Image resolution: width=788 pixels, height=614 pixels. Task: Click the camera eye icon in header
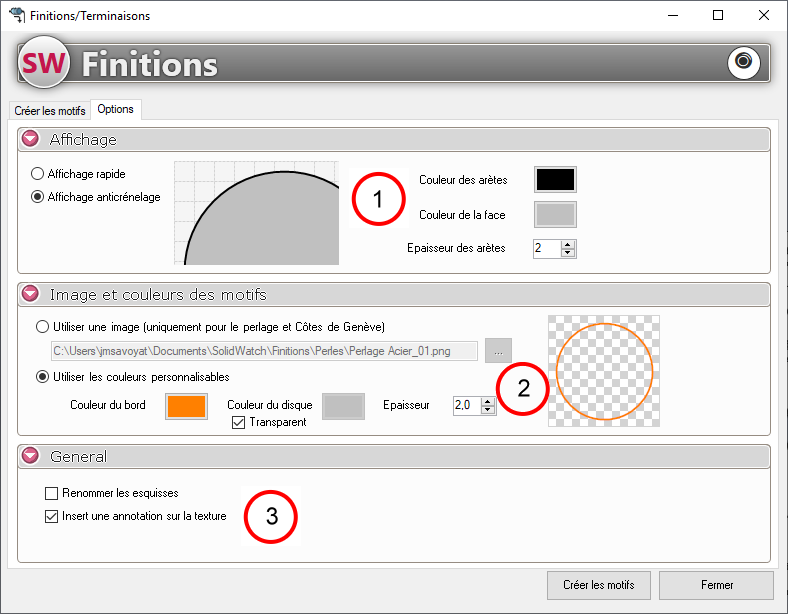point(743,63)
